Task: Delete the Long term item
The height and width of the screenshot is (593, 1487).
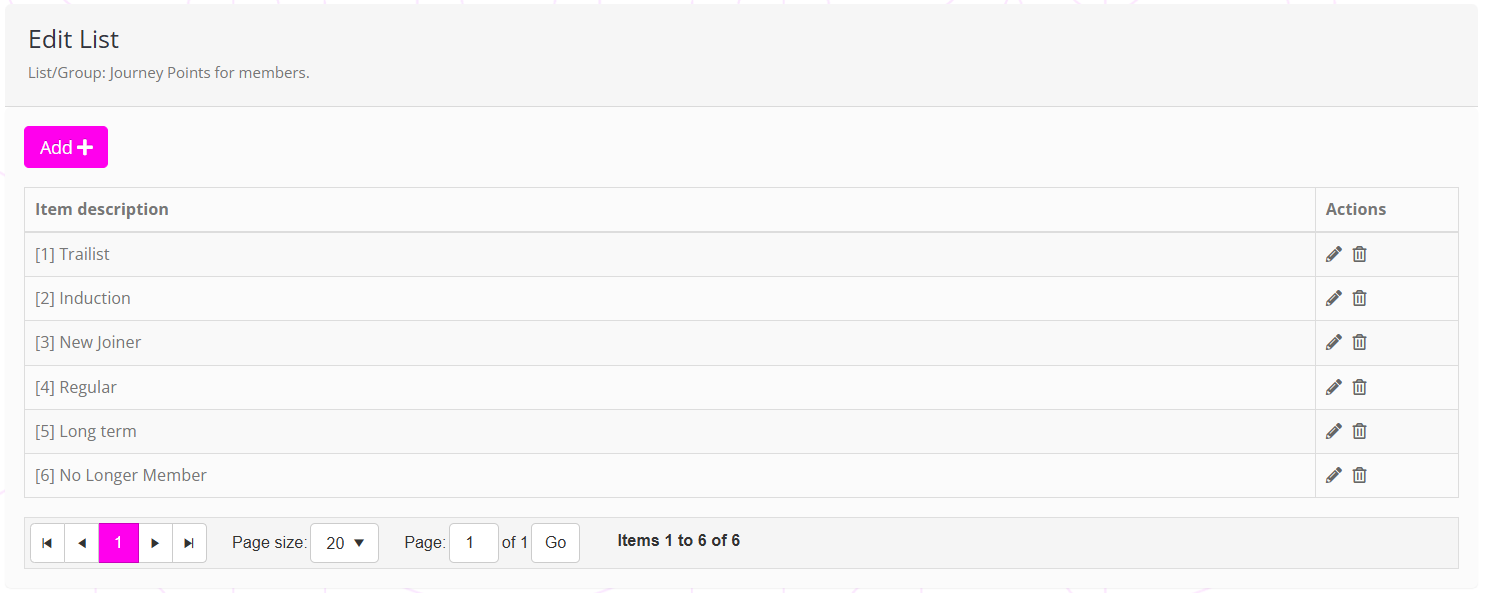Action: tap(1360, 431)
